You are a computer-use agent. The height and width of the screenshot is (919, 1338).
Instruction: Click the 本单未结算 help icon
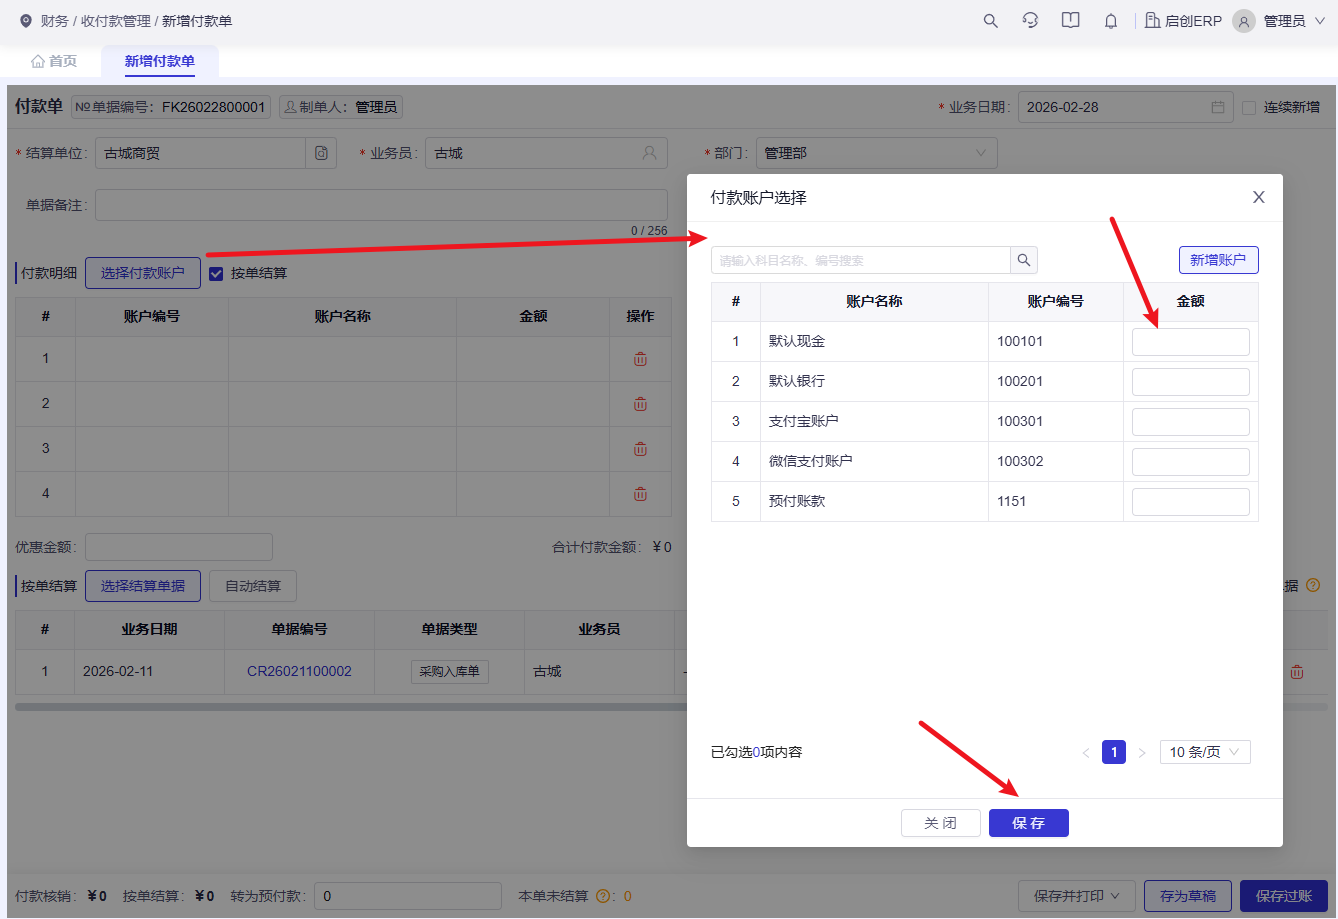point(604,896)
